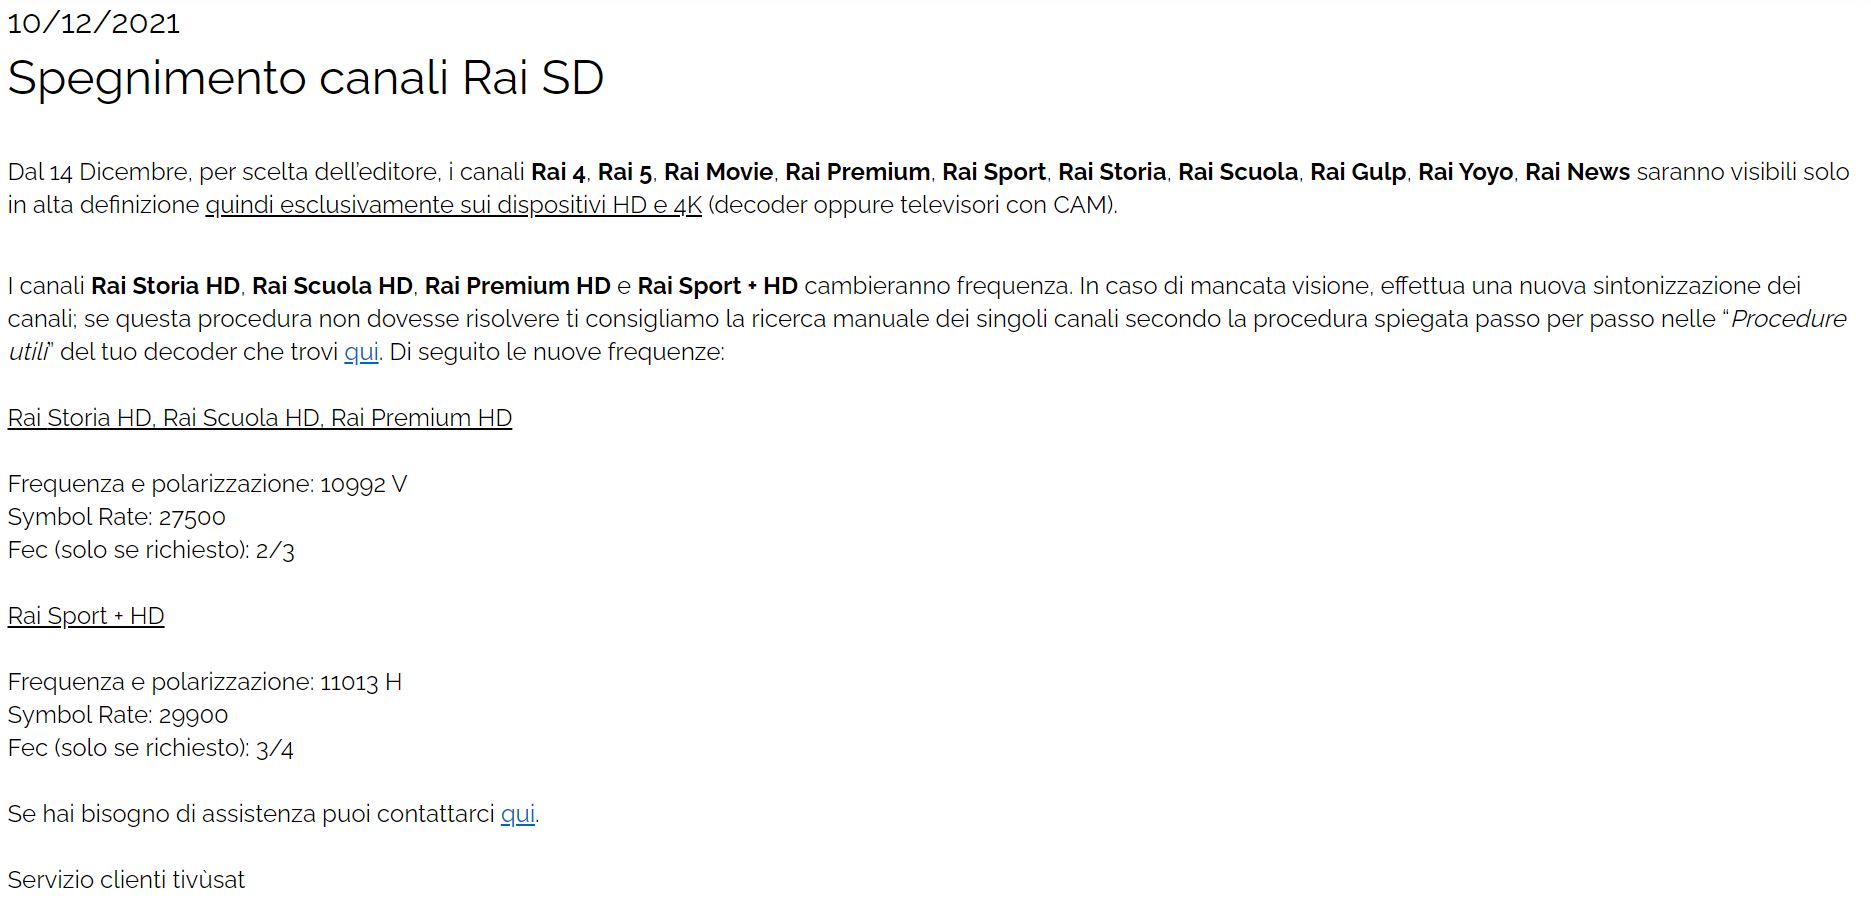This screenshot has width=1871, height=905.
Task: Click the 'Symbol Rate: 27500' line
Action: click(117, 517)
